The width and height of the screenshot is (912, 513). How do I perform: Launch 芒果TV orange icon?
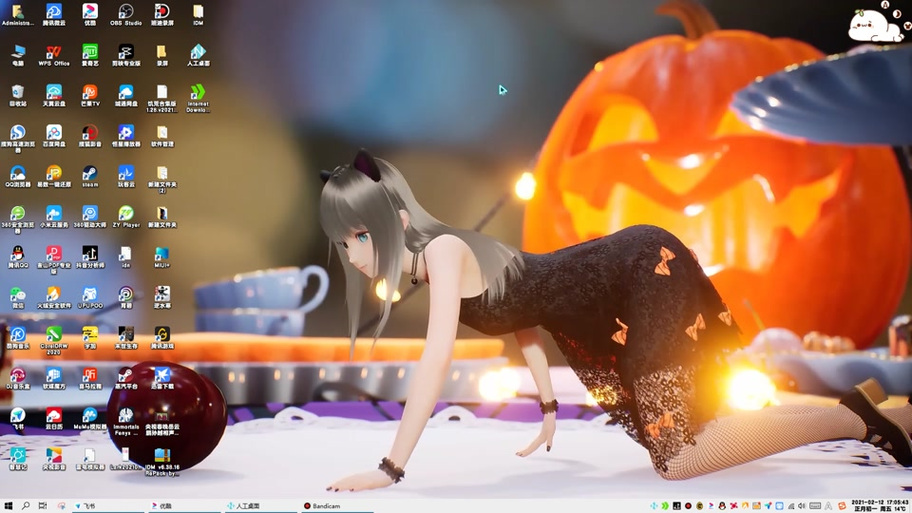(90, 95)
